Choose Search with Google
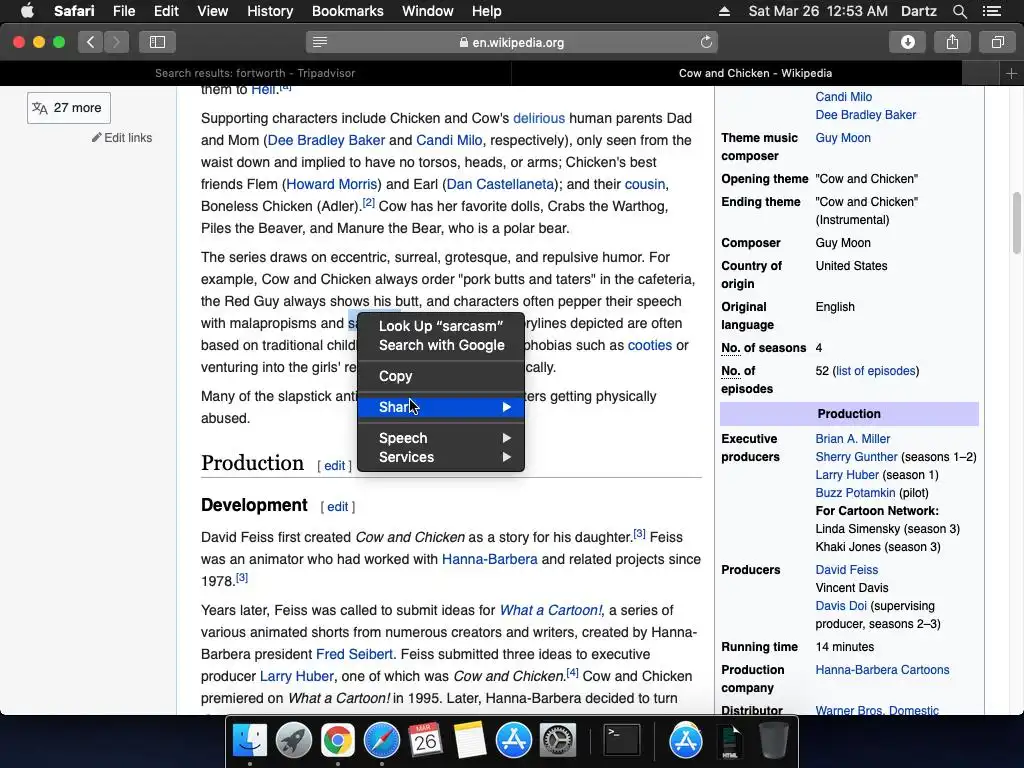Screen dimensions: 1024x768 click(441, 345)
